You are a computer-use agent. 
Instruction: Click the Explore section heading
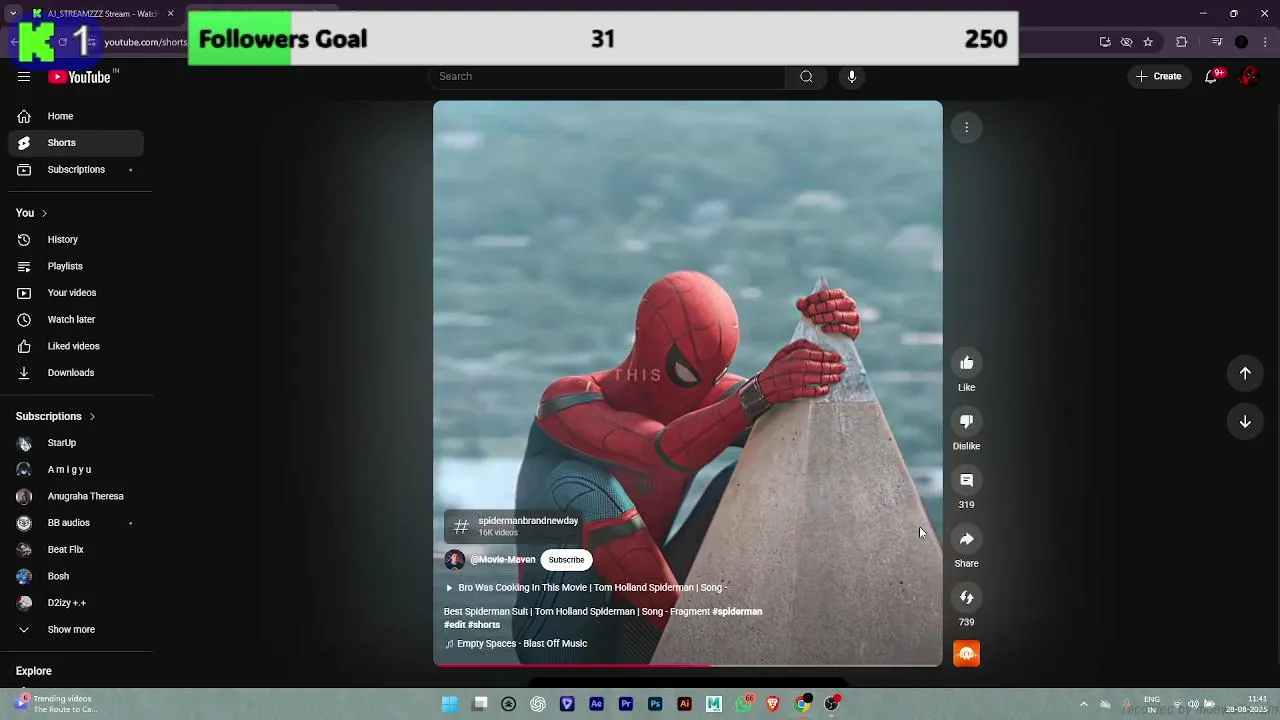pyautogui.click(x=34, y=671)
